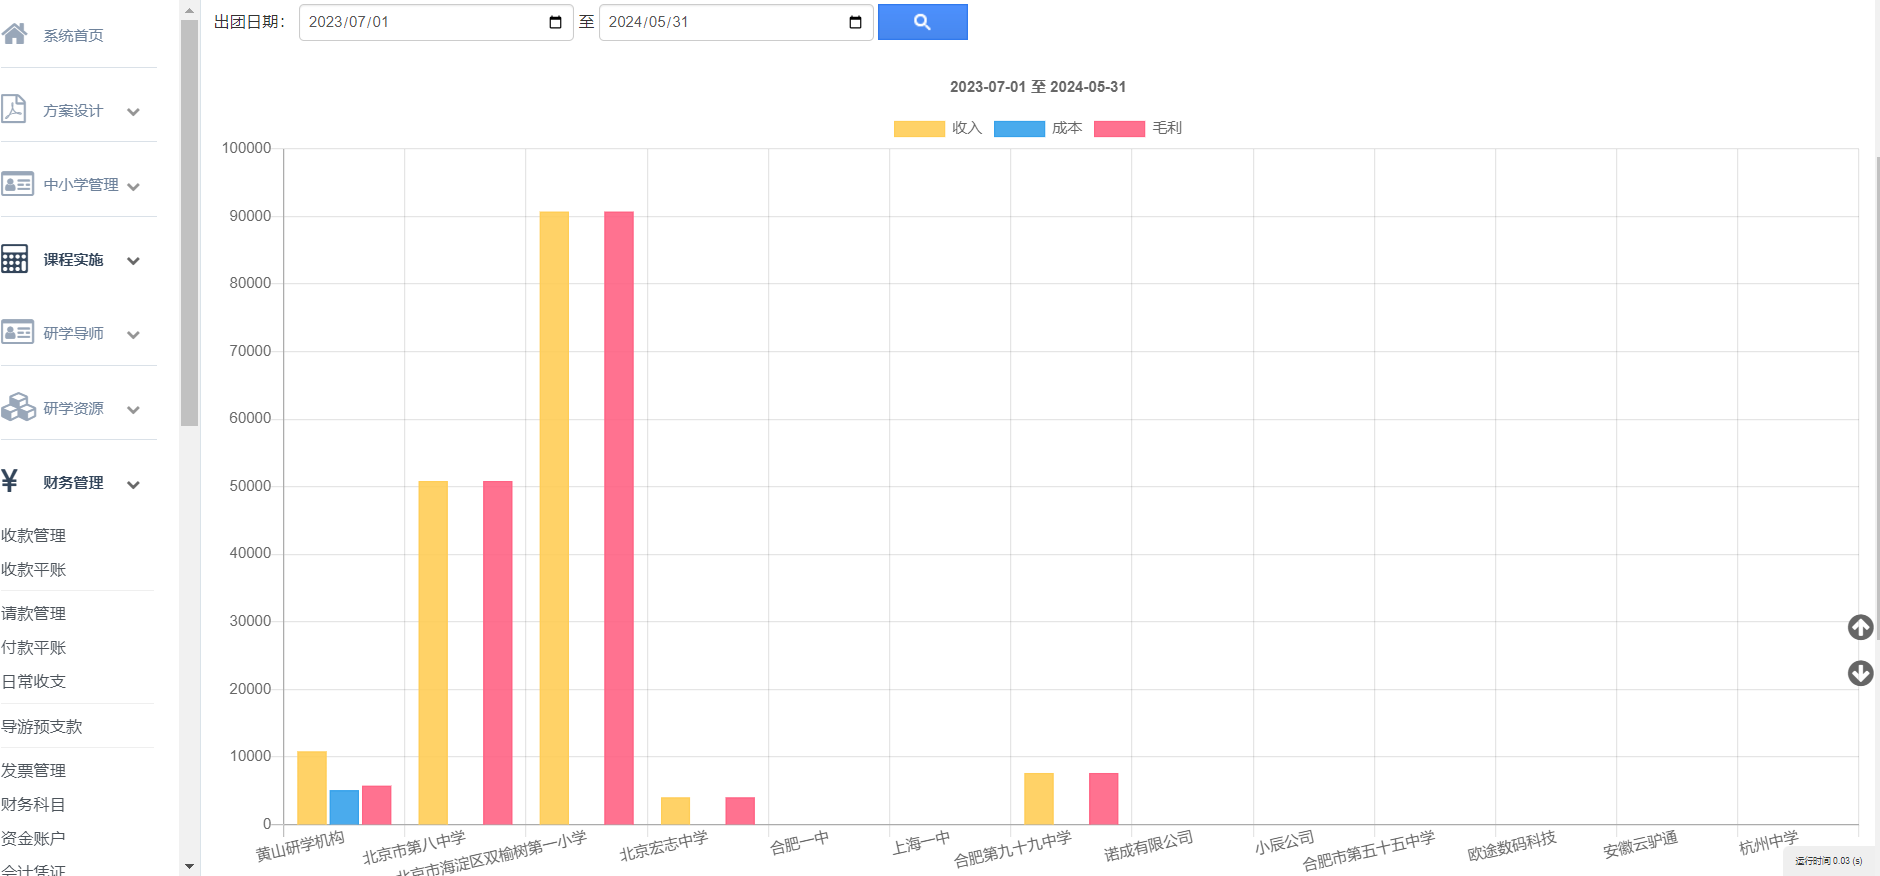The width and height of the screenshot is (1880, 876).
Task: Click the PDF document icon for 方案设计
Action: pos(14,109)
